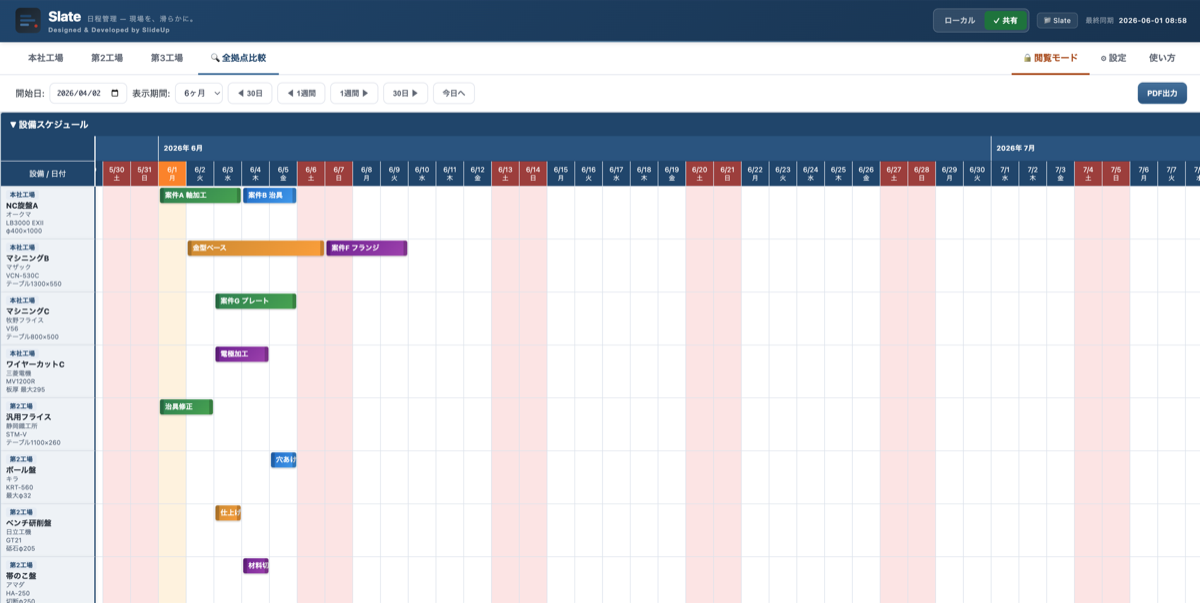Screen dimensions: 1200x603
Task: Open 設定 via the gear icon
Action: tap(1103, 58)
